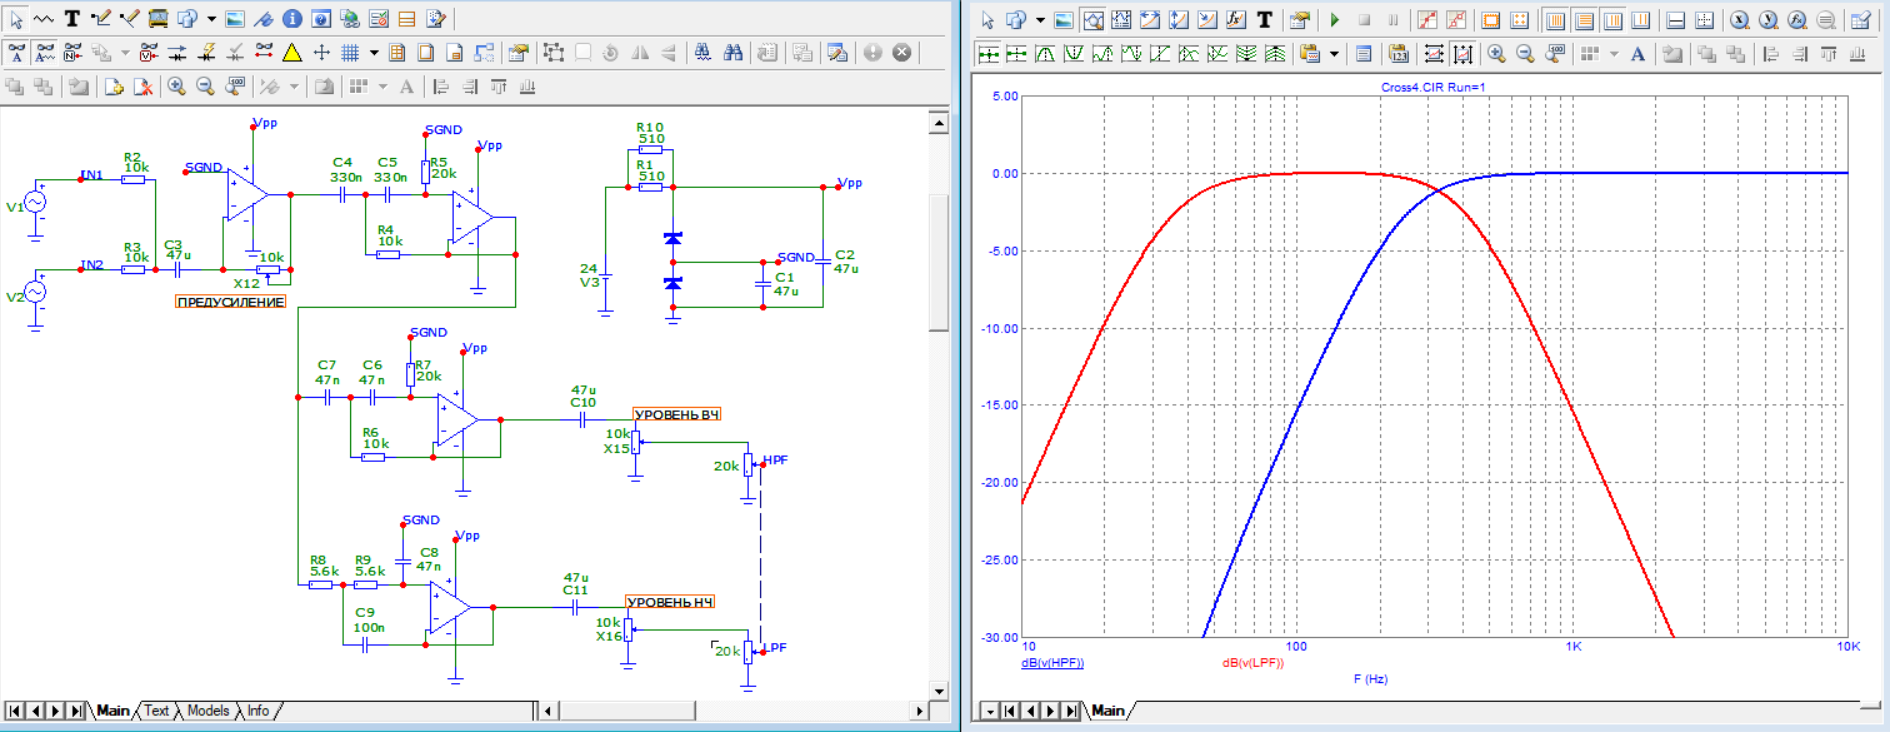Go to last page in schematic navigator

pos(76,711)
